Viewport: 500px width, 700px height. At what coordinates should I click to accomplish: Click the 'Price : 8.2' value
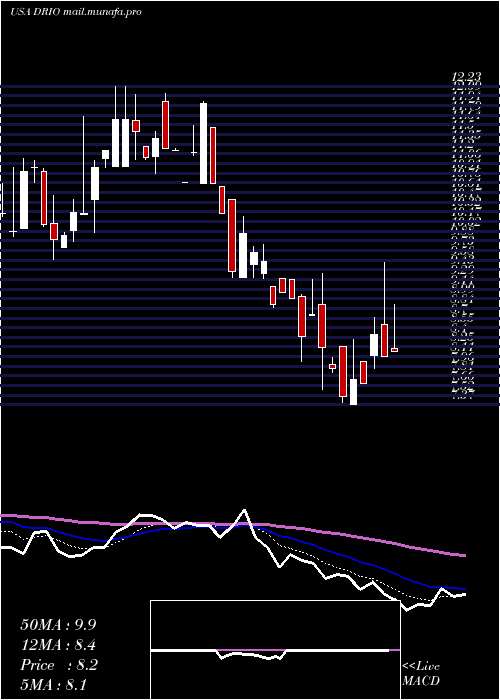click(58, 665)
